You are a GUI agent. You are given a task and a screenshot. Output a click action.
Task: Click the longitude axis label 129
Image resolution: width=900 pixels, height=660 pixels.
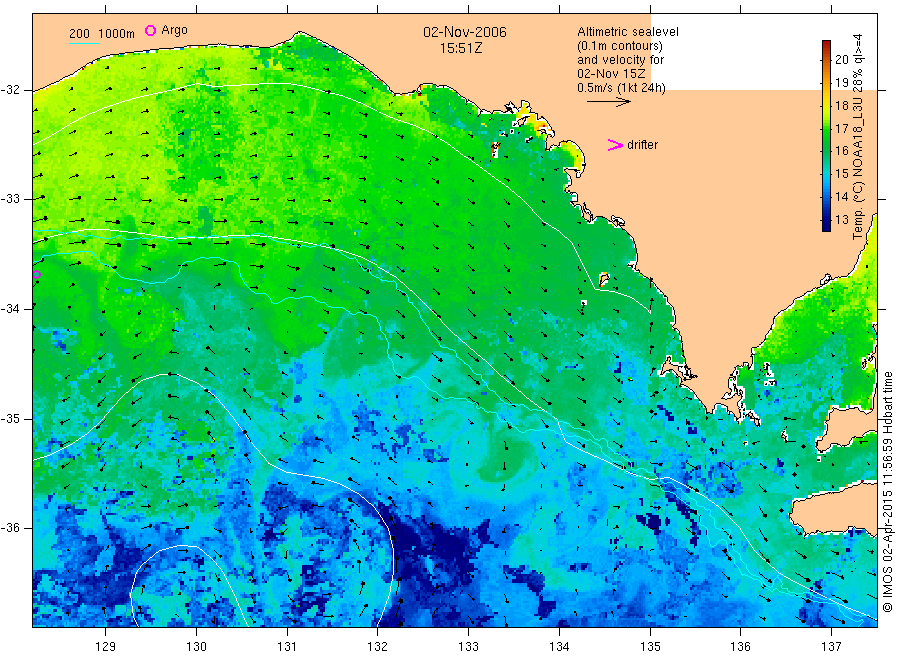pyautogui.click(x=106, y=646)
